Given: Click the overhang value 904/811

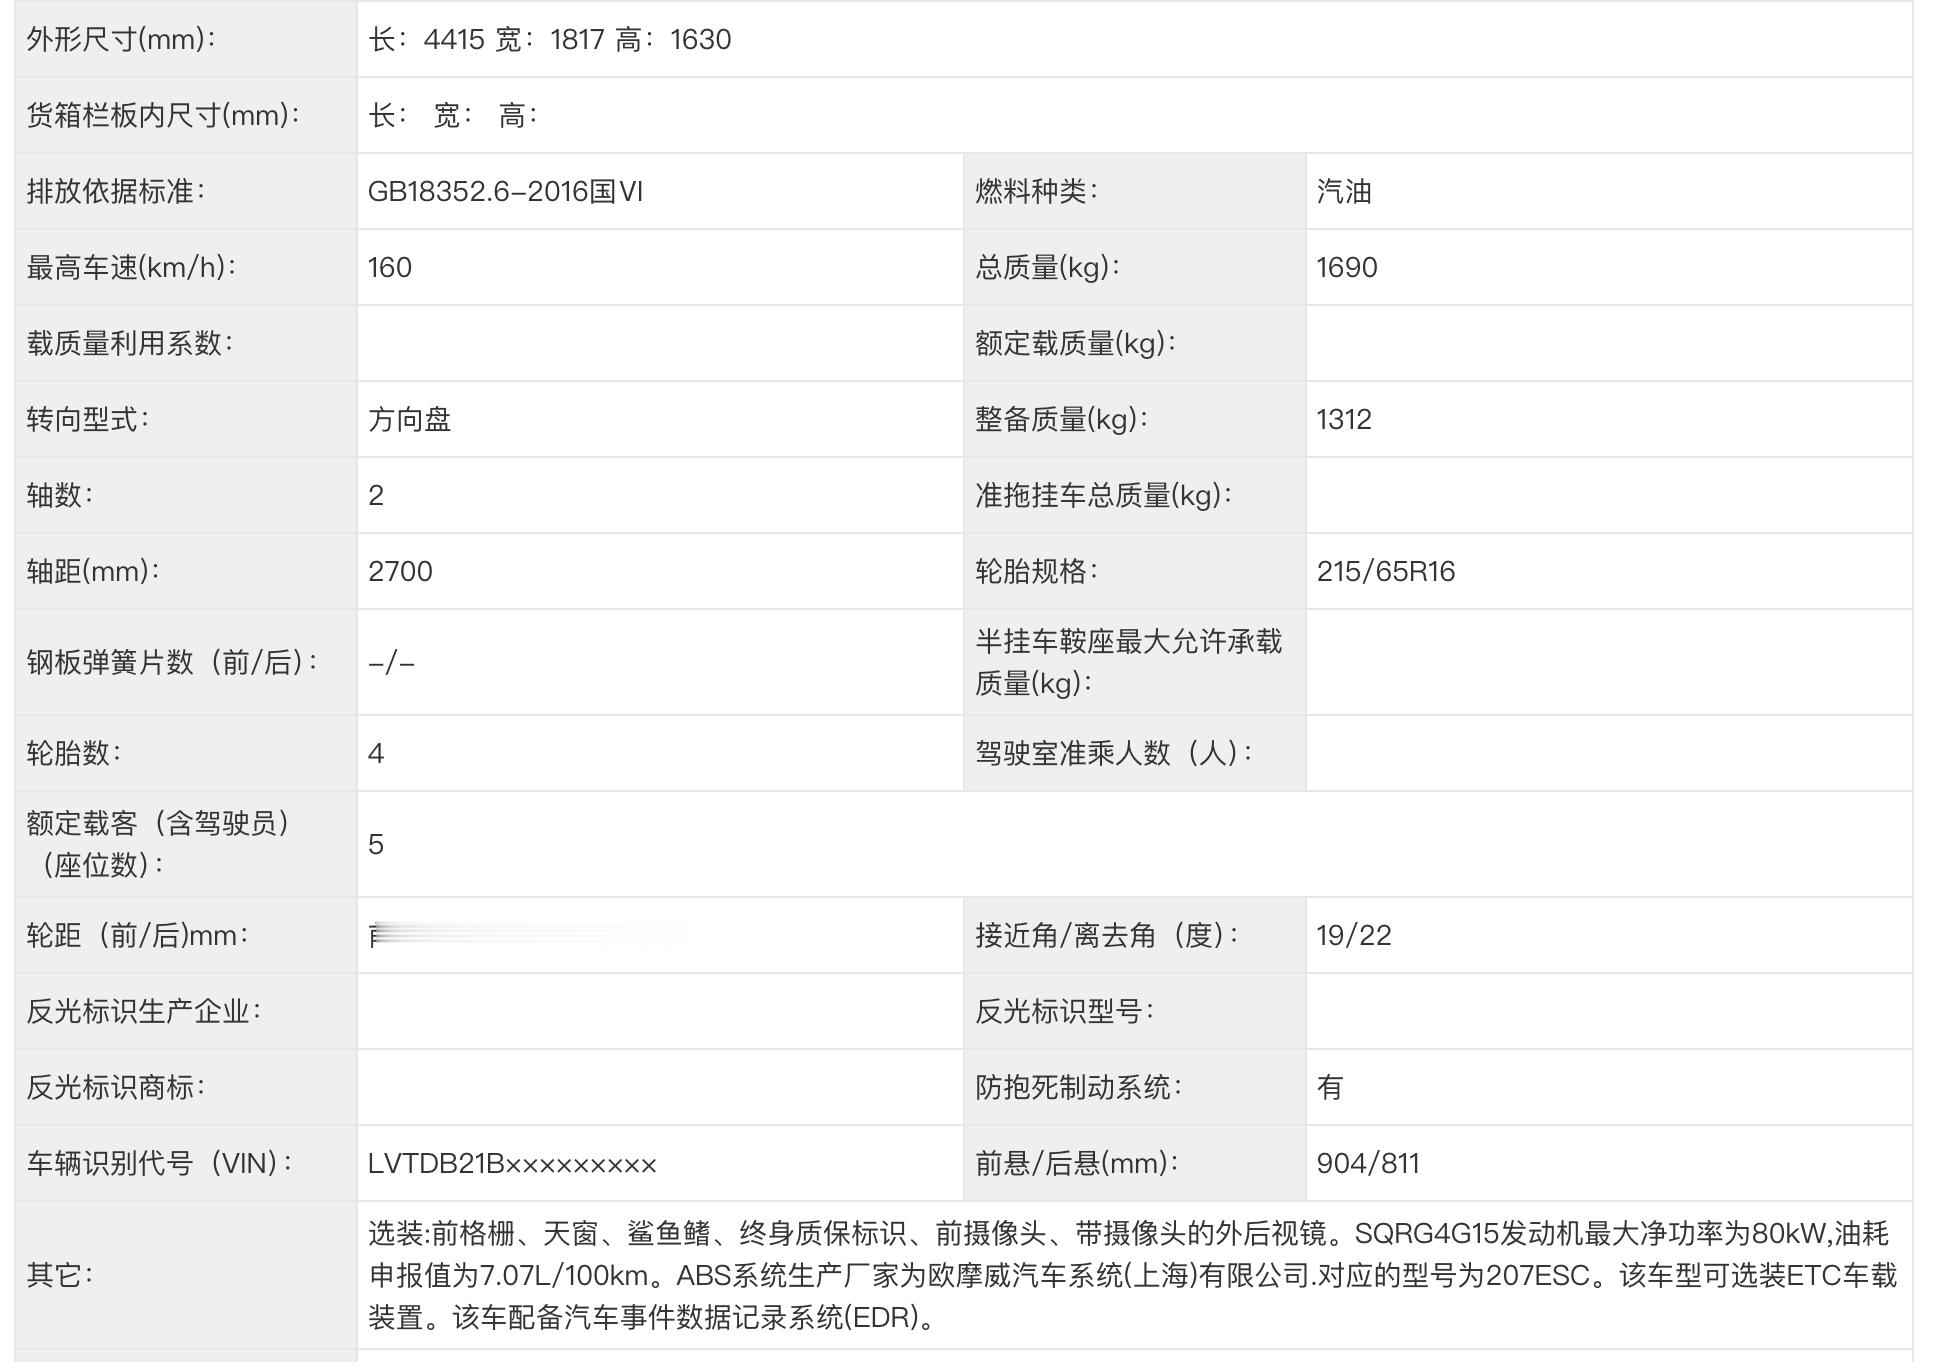Looking at the screenshot, I should 1367,1164.
